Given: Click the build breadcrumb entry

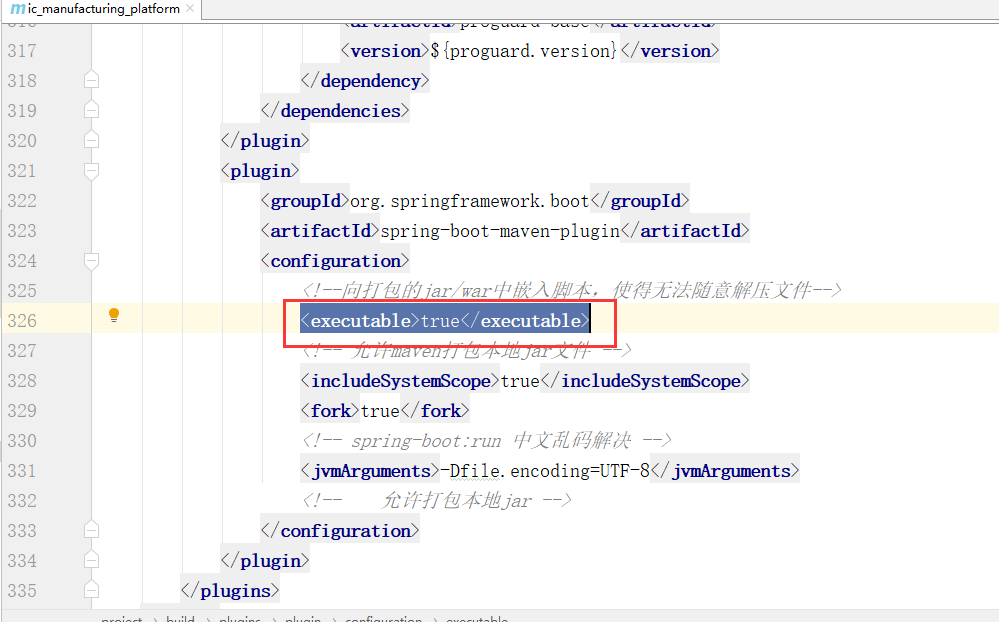Looking at the screenshot, I should coord(180,618).
